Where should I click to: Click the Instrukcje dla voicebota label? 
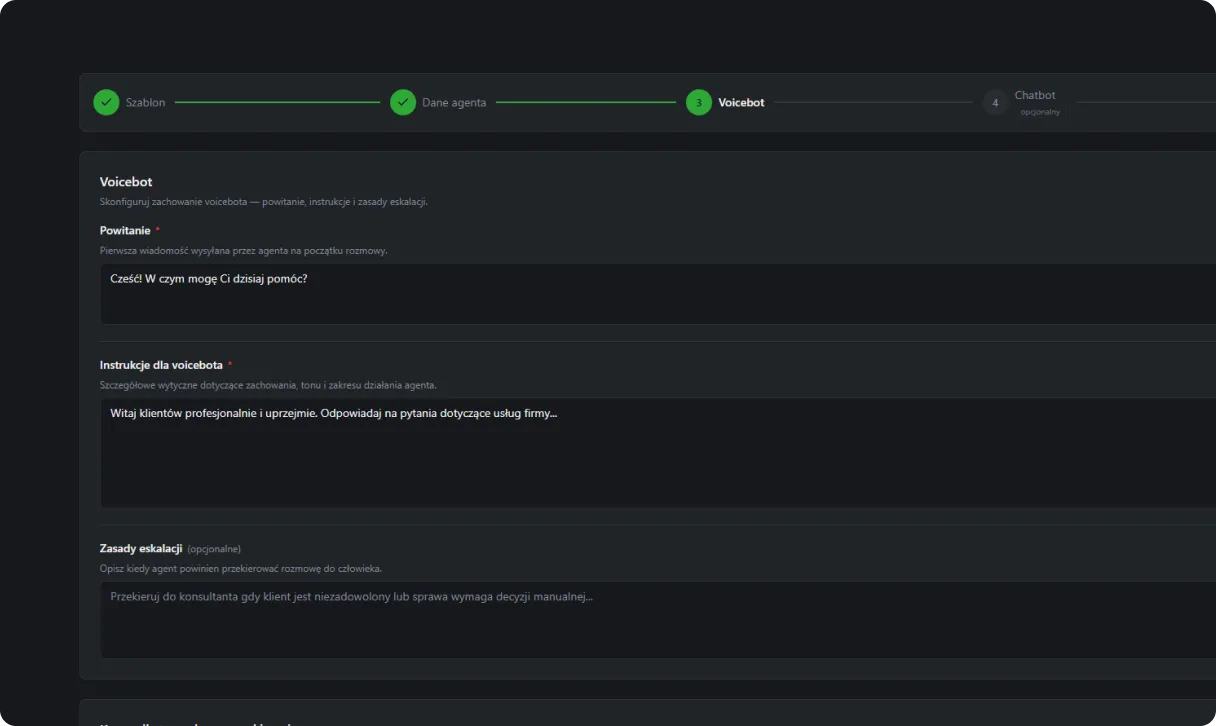tap(161, 365)
